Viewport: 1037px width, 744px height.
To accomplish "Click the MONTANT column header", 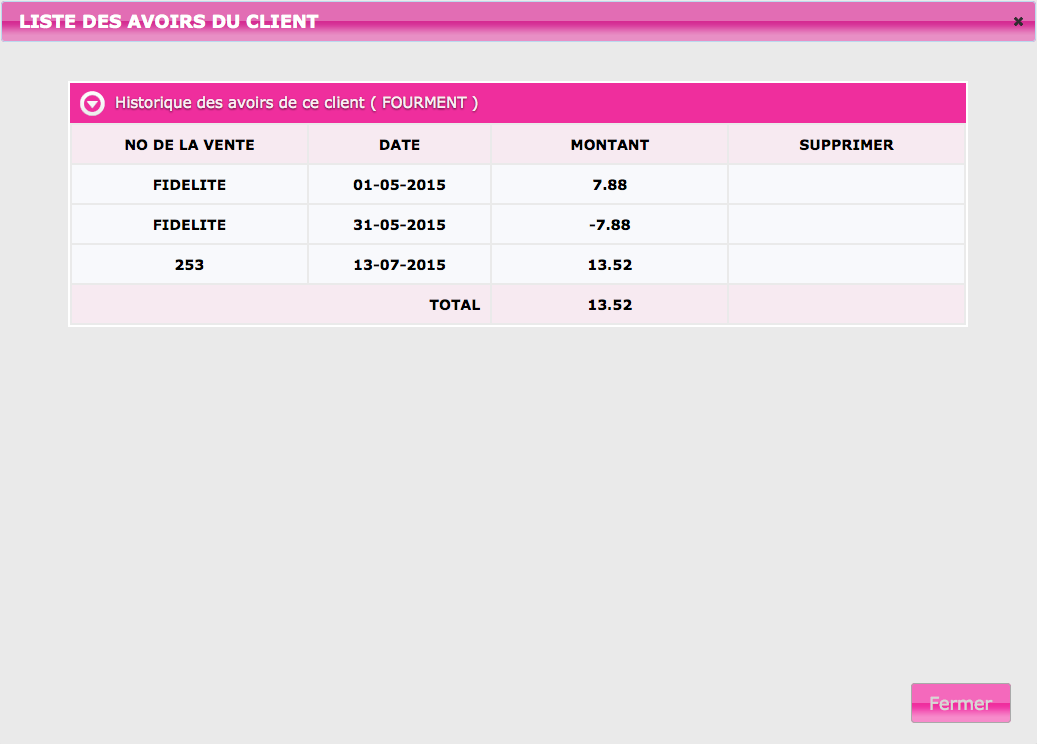I will click(609, 145).
